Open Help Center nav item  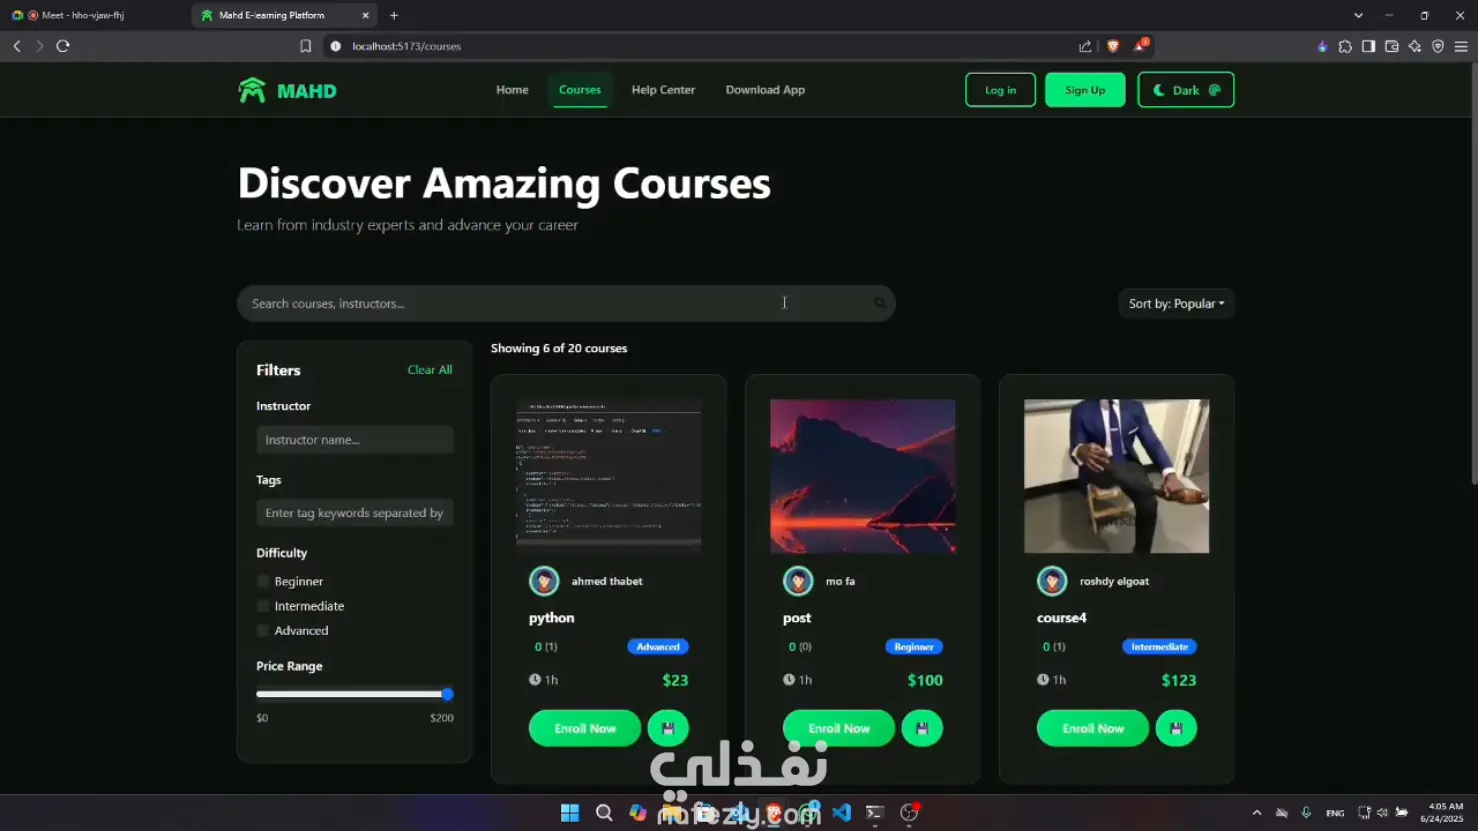(663, 90)
